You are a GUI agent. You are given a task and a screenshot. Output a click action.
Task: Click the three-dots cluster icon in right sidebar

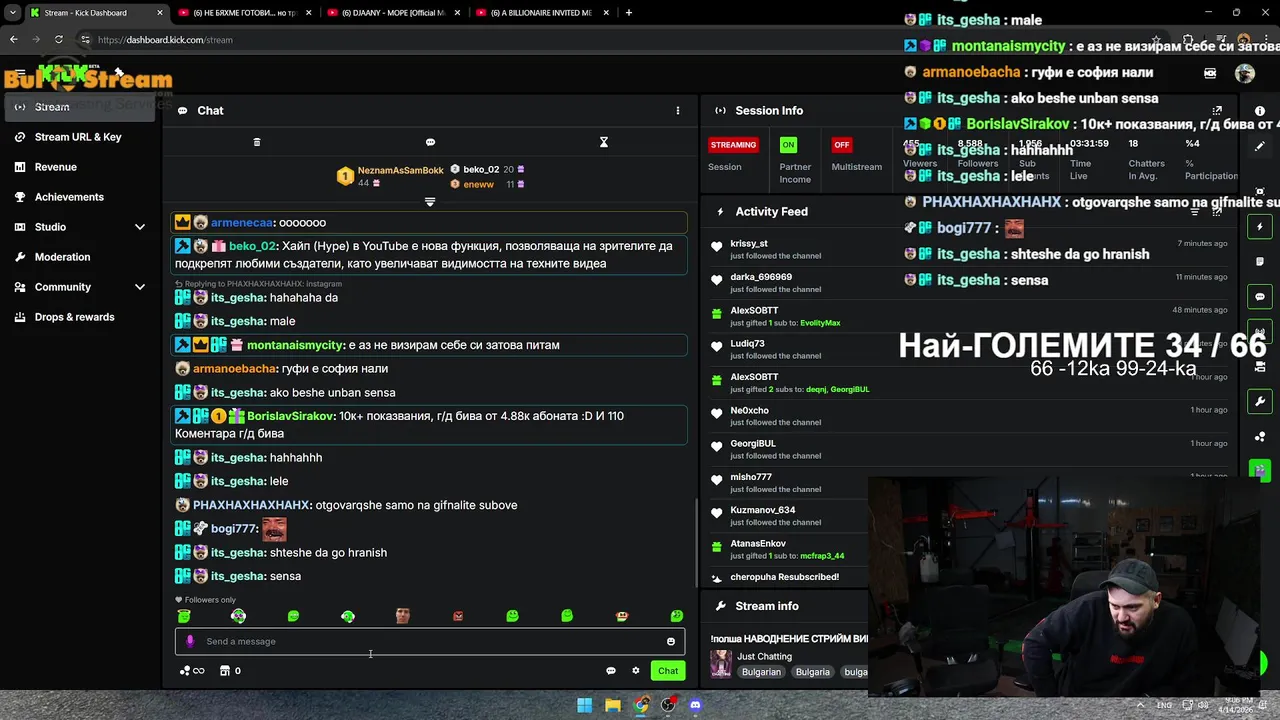(x=1260, y=437)
